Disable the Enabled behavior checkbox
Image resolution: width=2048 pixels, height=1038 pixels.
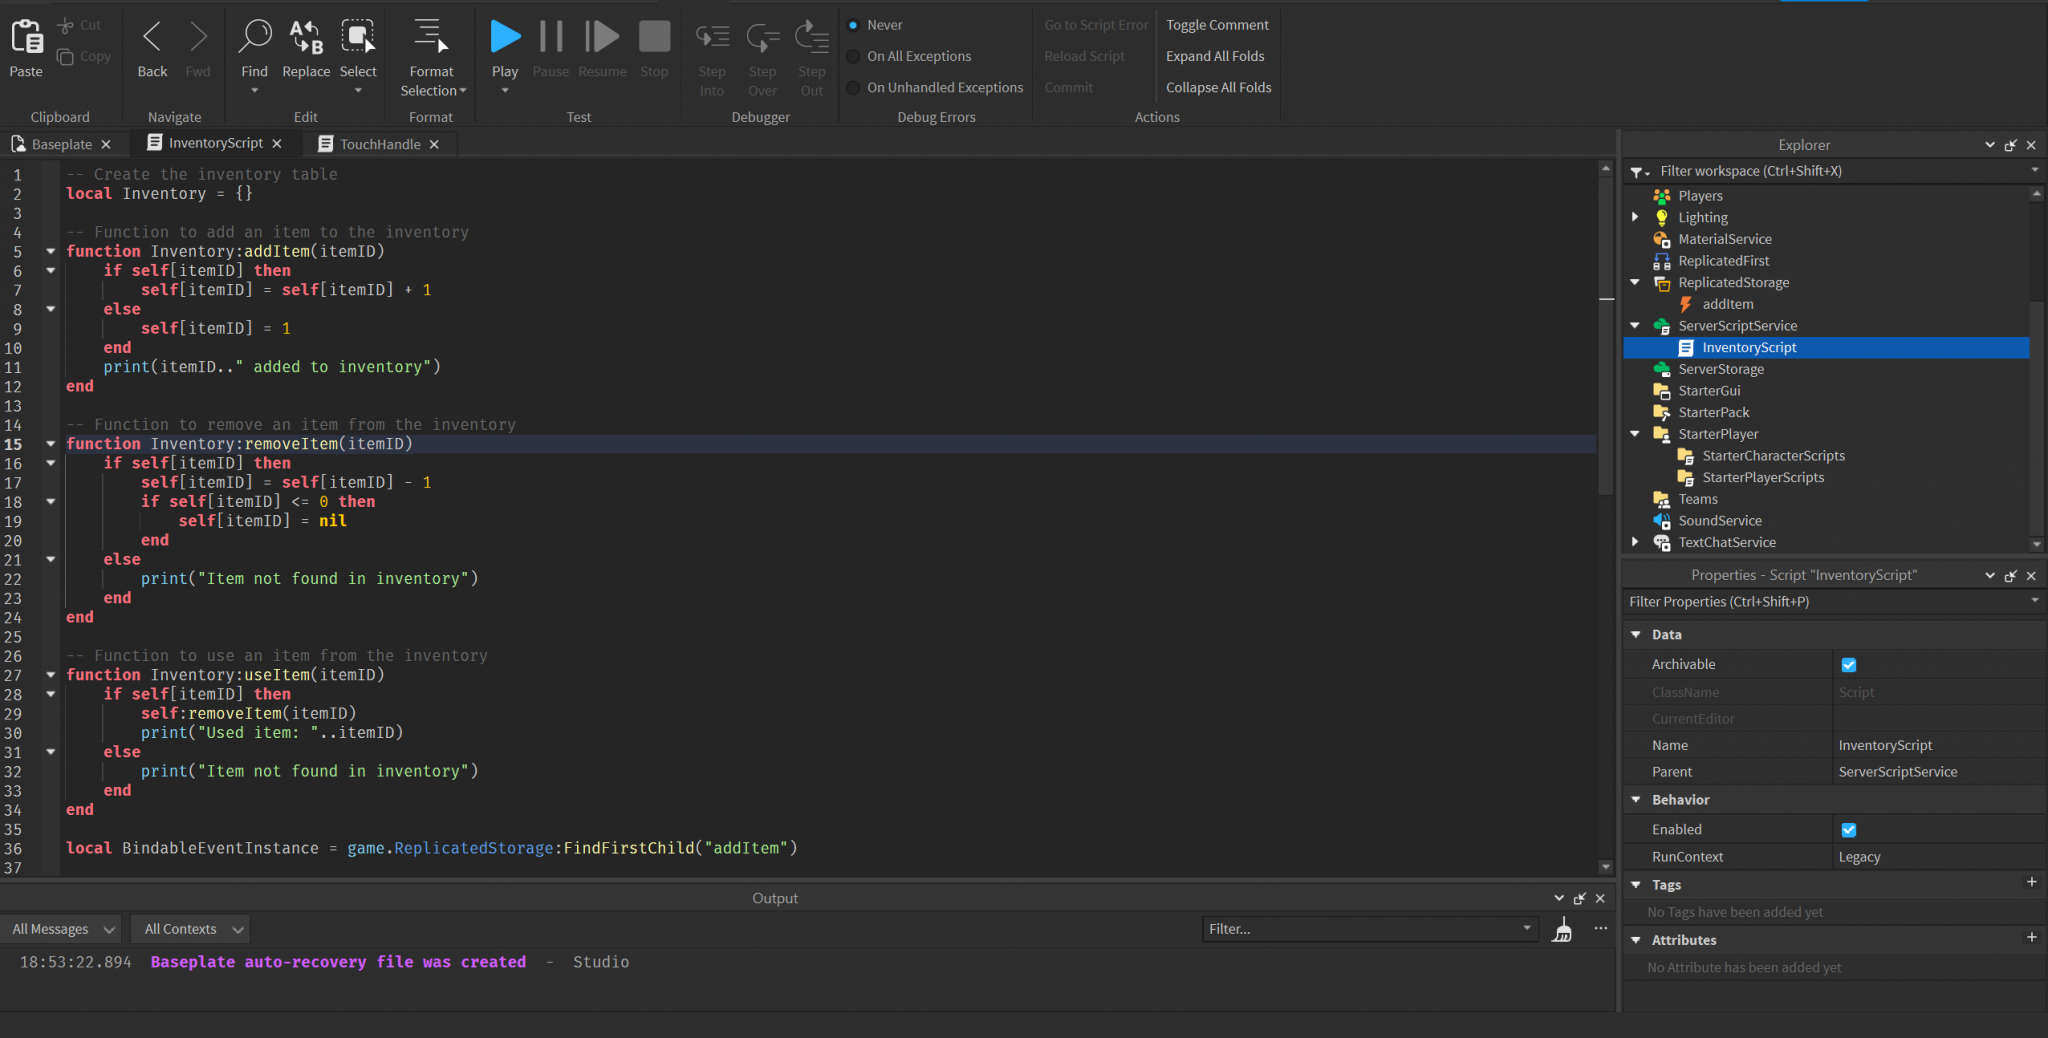[x=1848, y=829]
